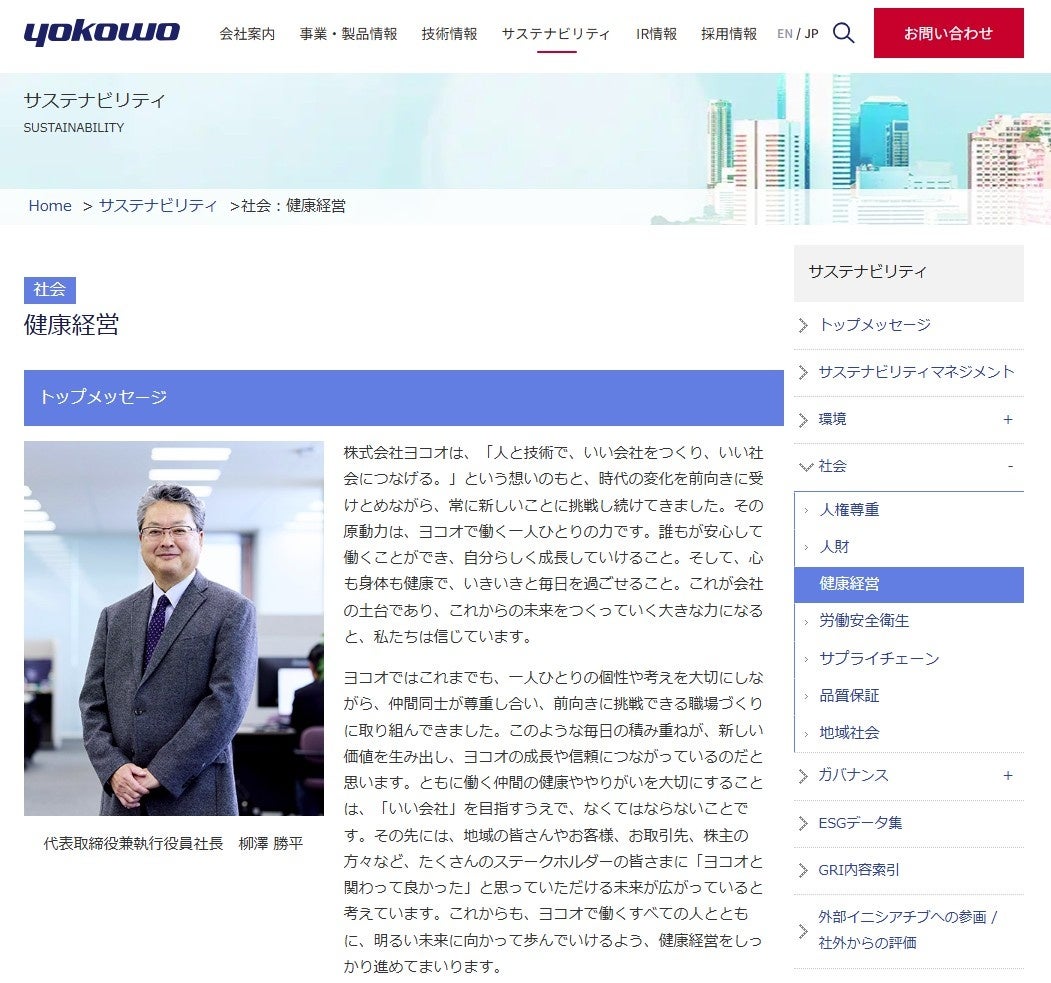Viewport: 1051px width, 983px height.
Task: Open sidebar トップメッセージ link
Action: pos(875,325)
